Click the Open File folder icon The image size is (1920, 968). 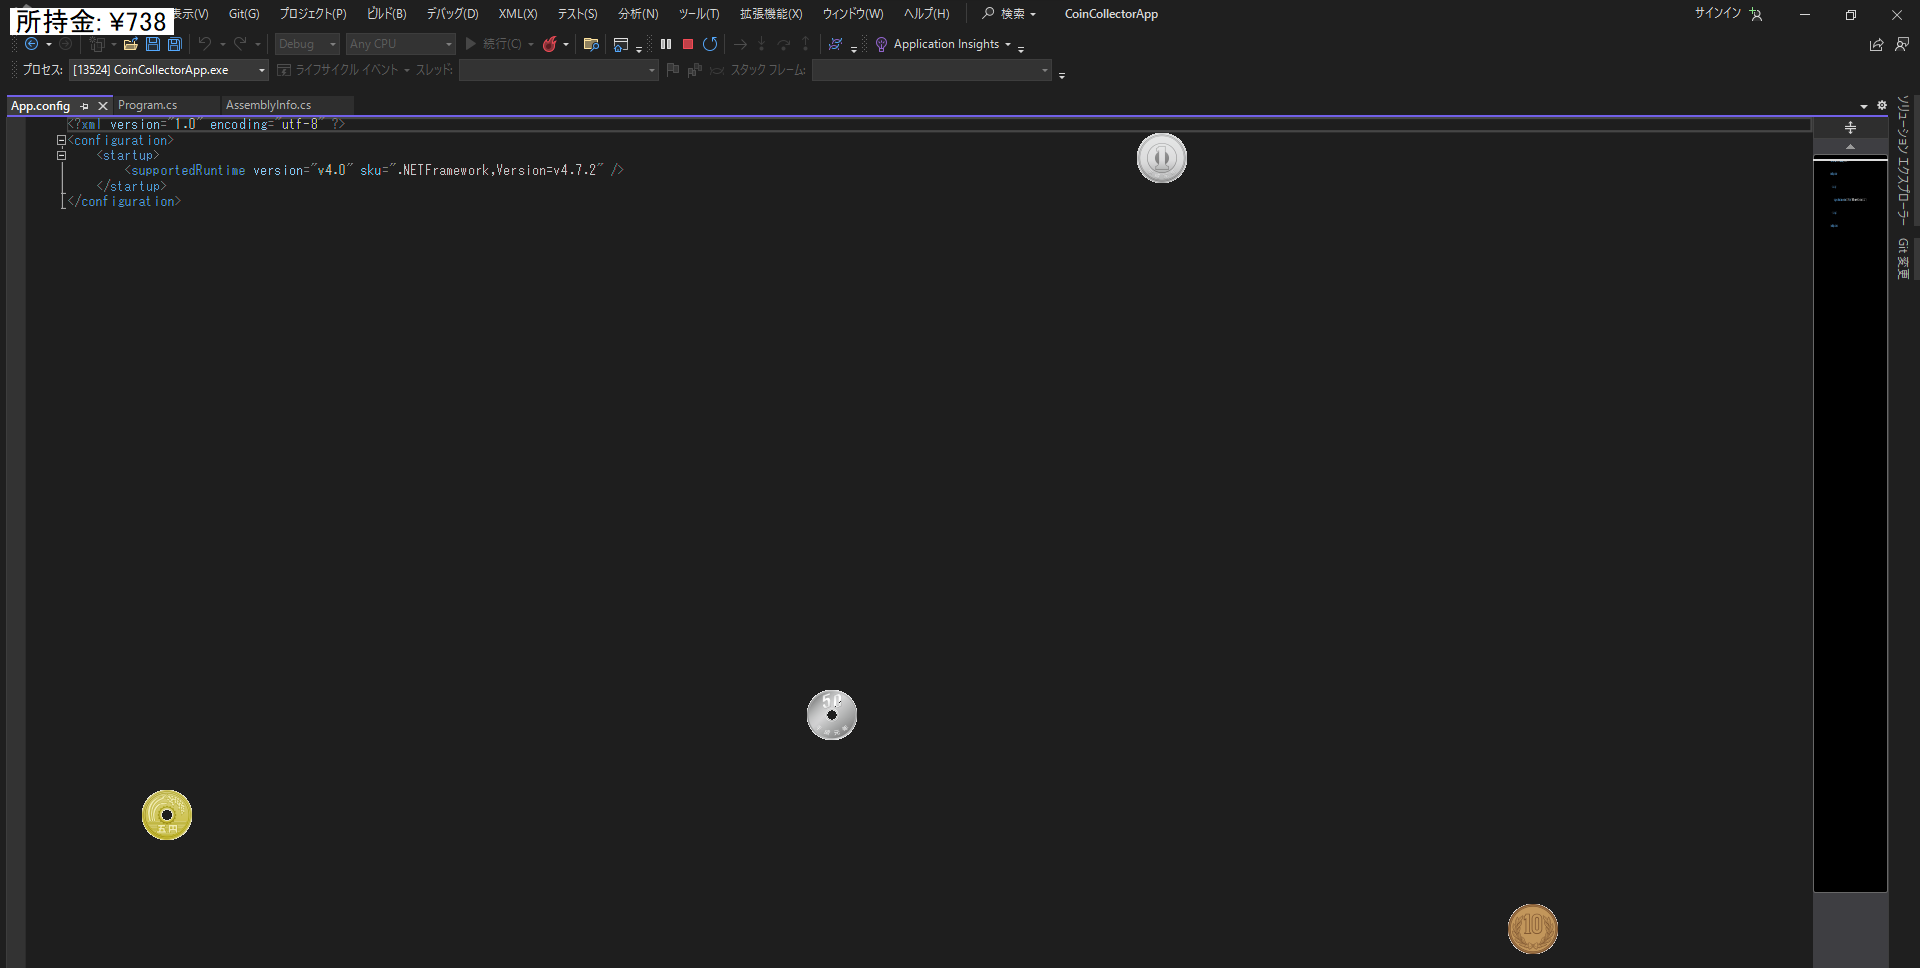(x=130, y=44)
